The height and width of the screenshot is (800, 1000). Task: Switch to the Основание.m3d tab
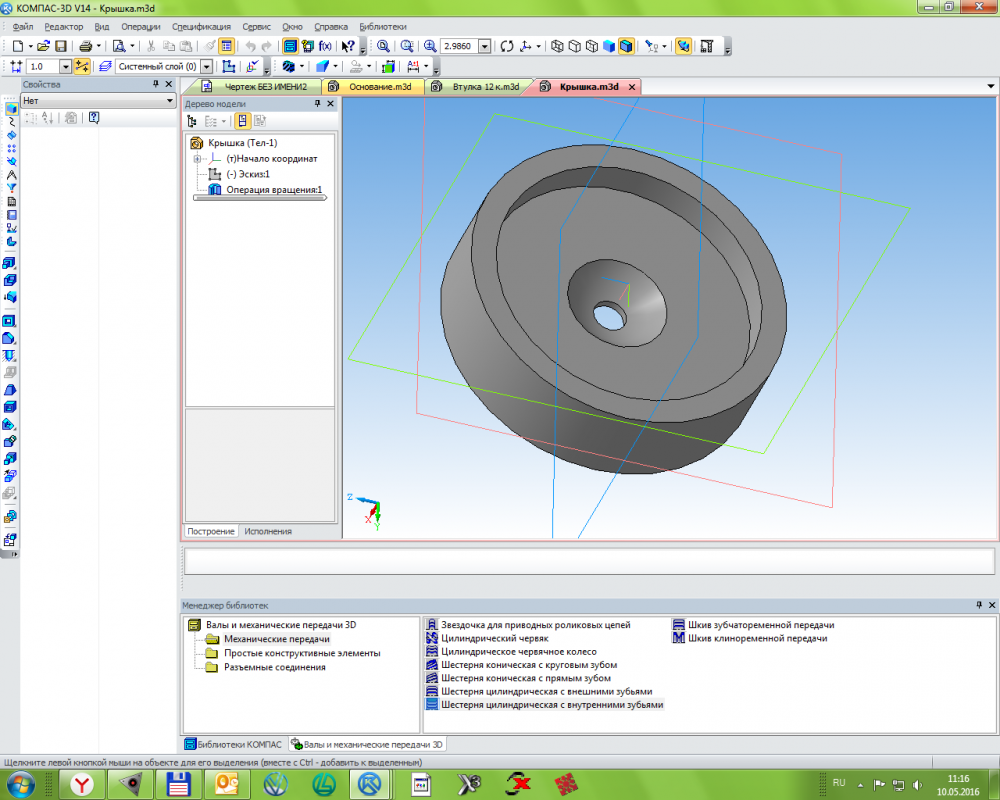pos(373,87)
